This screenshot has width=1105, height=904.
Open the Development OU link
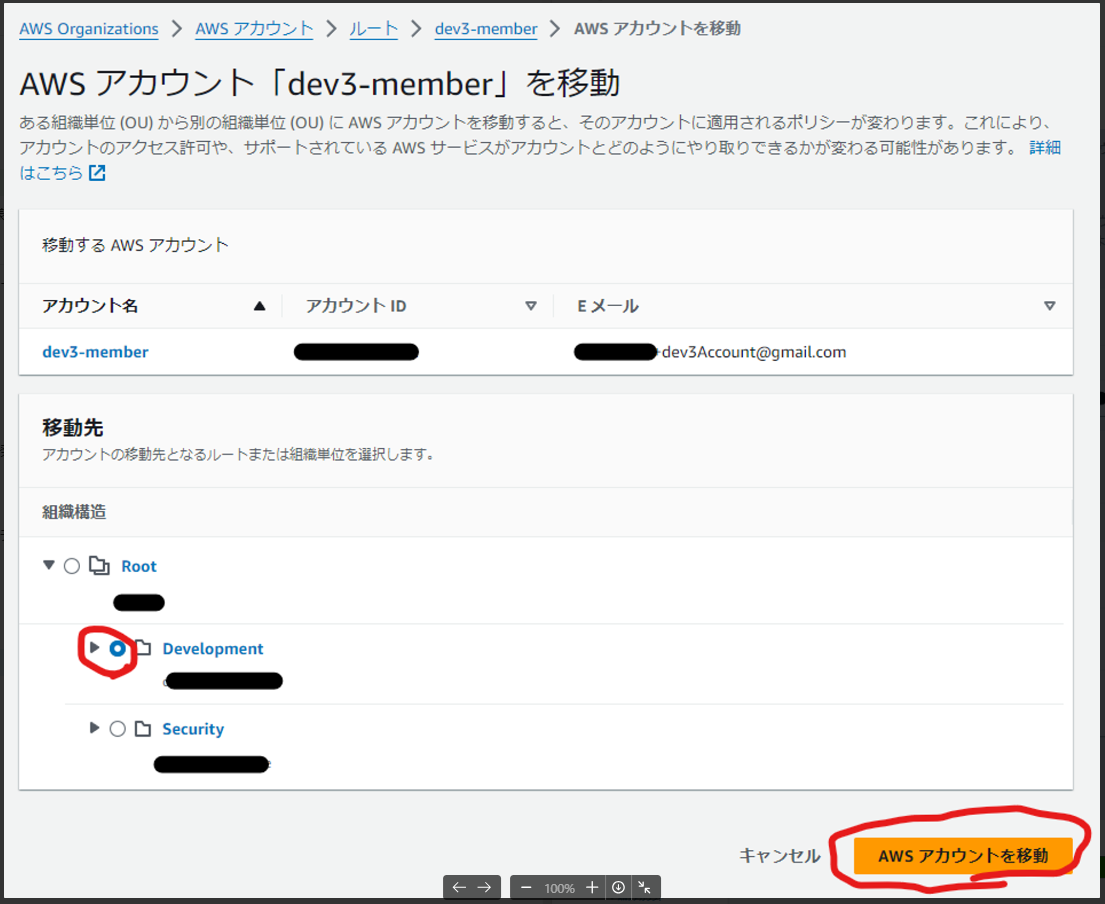point(213,648)
